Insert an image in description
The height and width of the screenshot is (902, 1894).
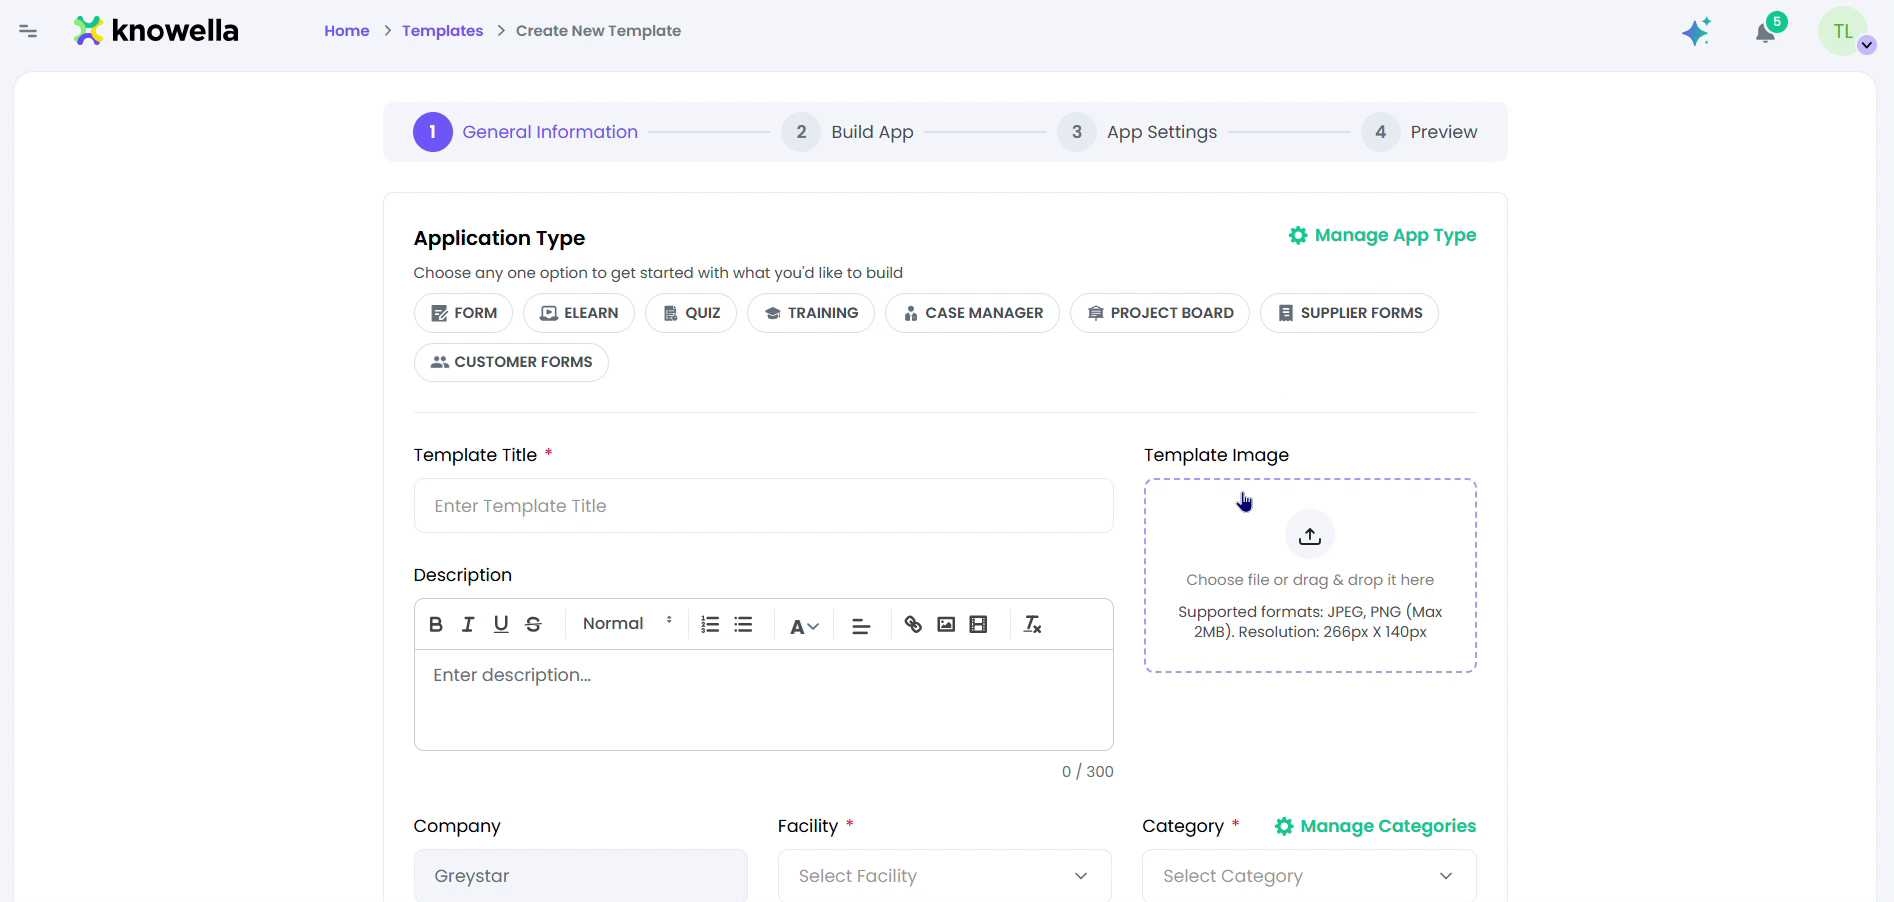(946, 624)
